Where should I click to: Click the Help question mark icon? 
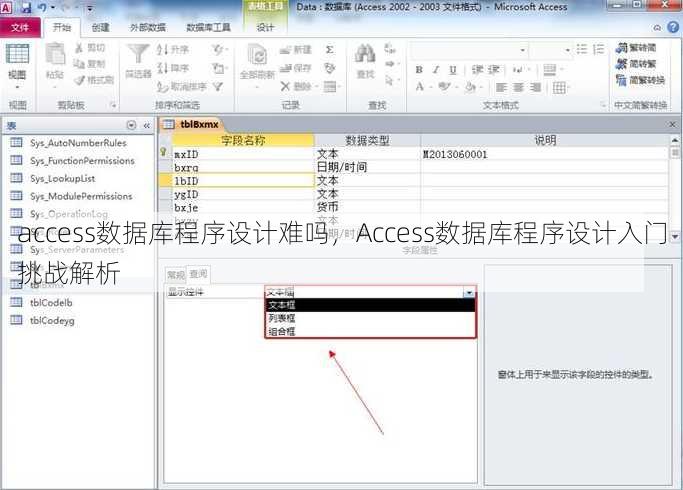click(x=673, y=27)
